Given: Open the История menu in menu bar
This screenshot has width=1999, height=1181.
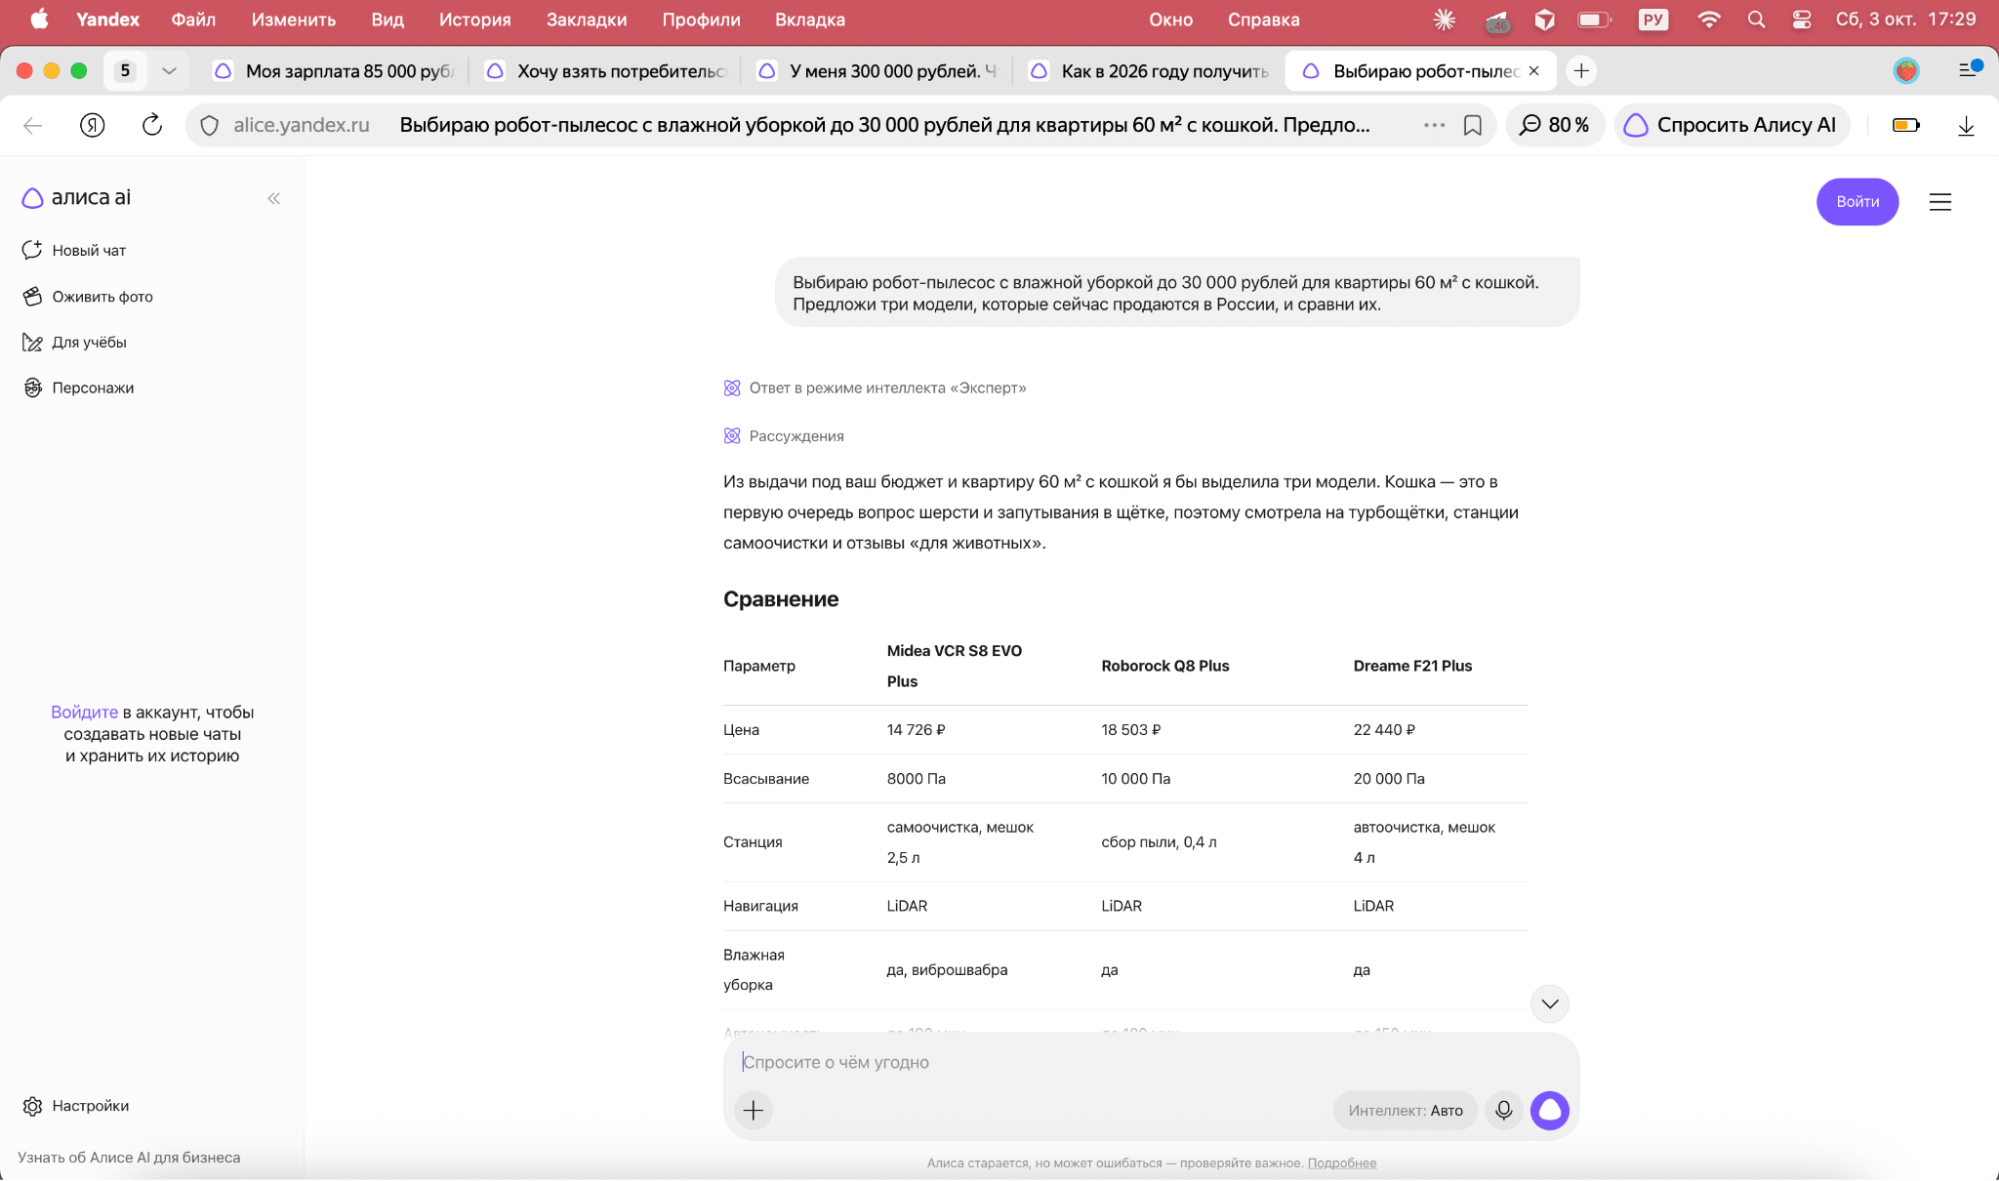Looking at the screenshot, I should 474,19.
